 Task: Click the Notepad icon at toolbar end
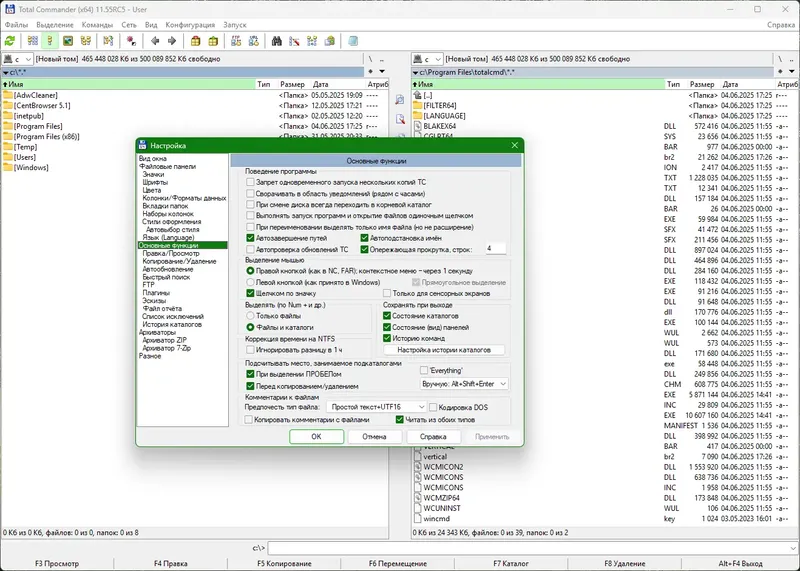click(353, 41)
